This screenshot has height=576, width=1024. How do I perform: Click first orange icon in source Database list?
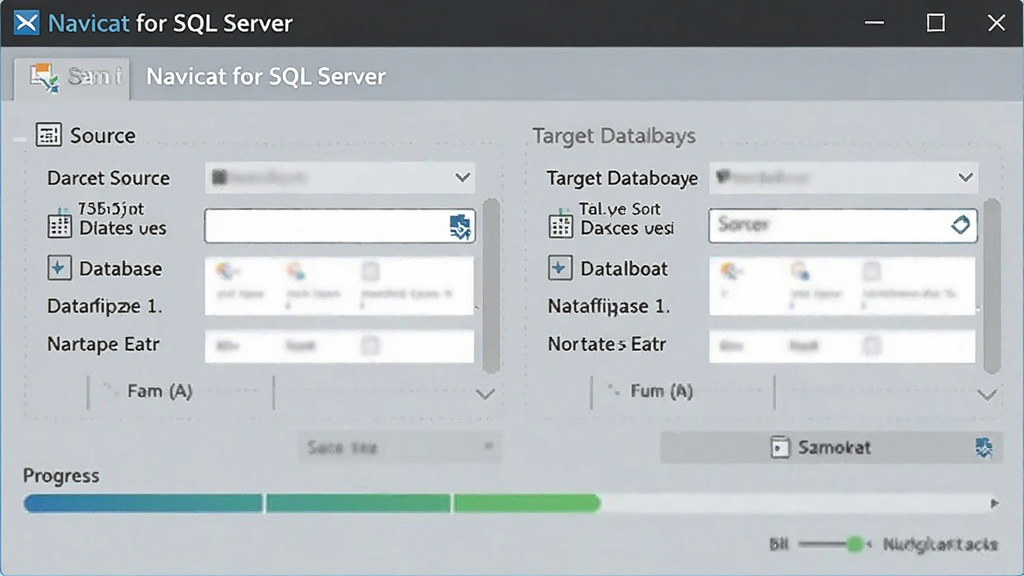point(226,270)
